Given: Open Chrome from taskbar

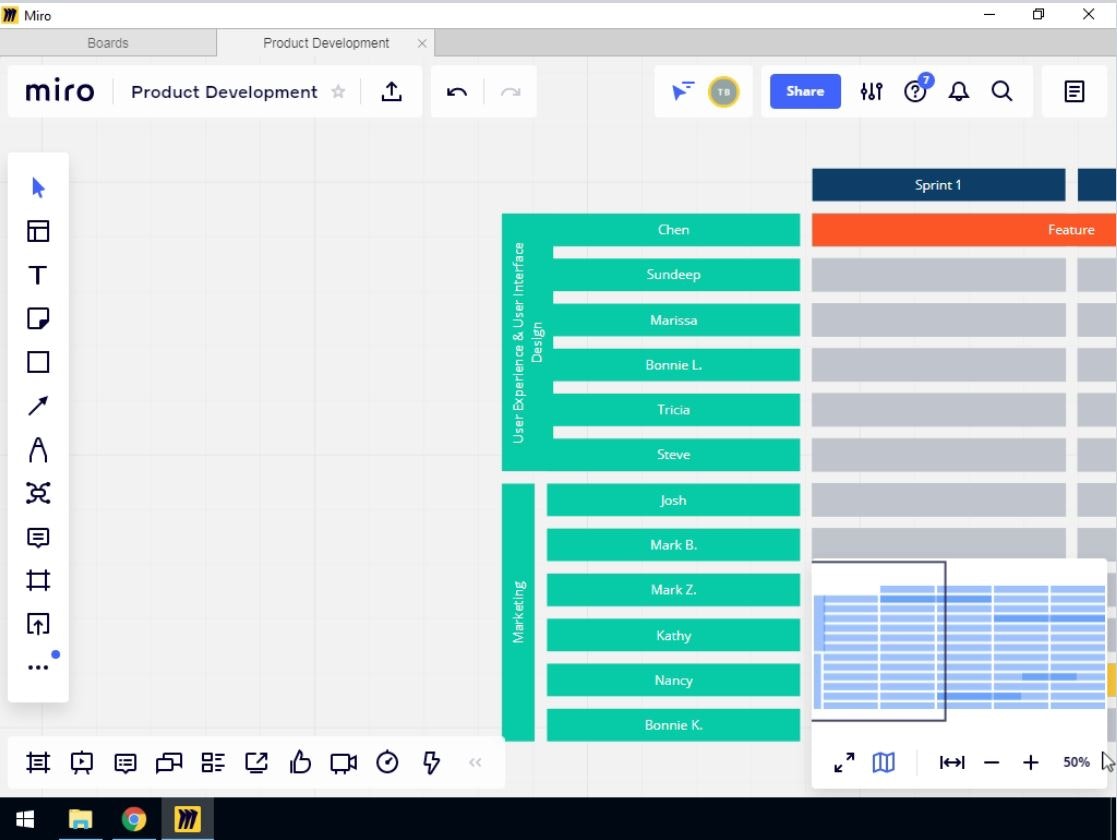Looking at the screenshot, I should click(x=133, y=819).
